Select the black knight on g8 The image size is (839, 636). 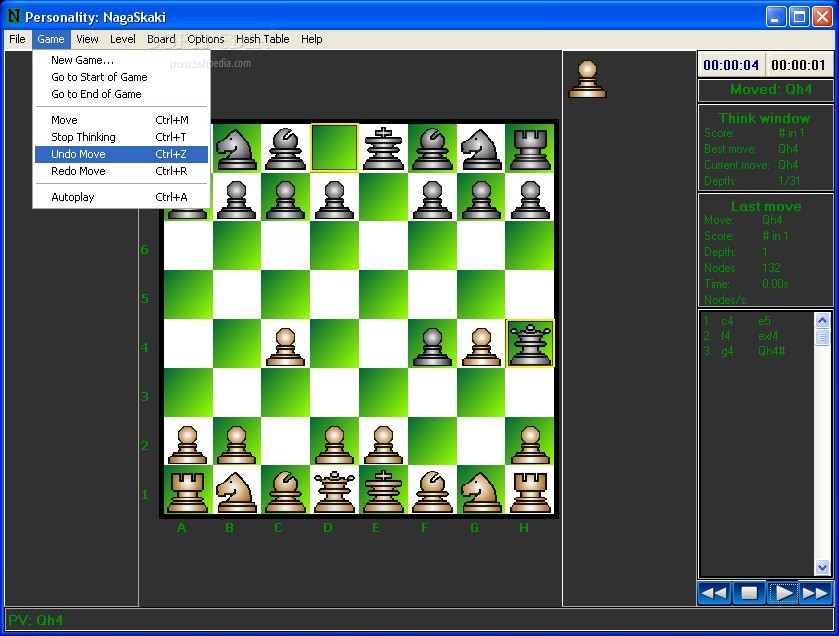(x=481, y=150)
